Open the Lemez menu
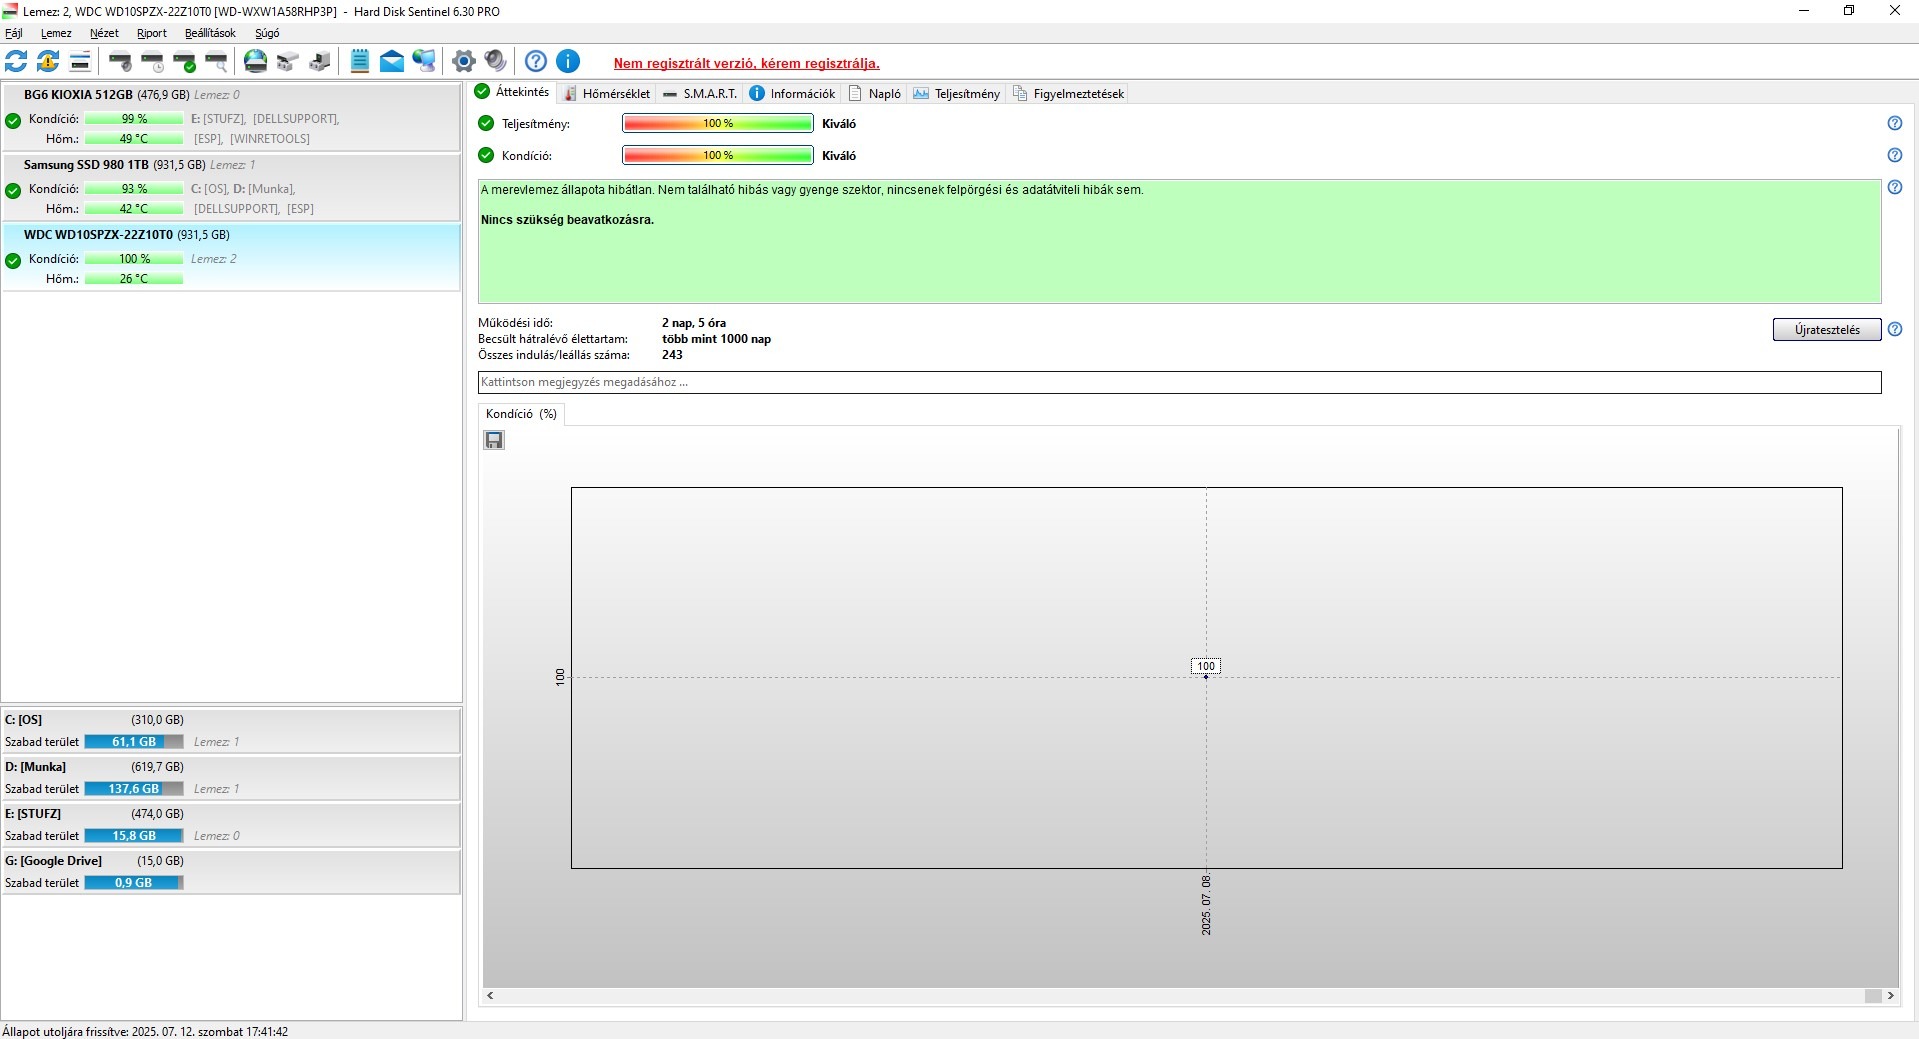This screenshot has width=1919, height=1039. point(56,33)
